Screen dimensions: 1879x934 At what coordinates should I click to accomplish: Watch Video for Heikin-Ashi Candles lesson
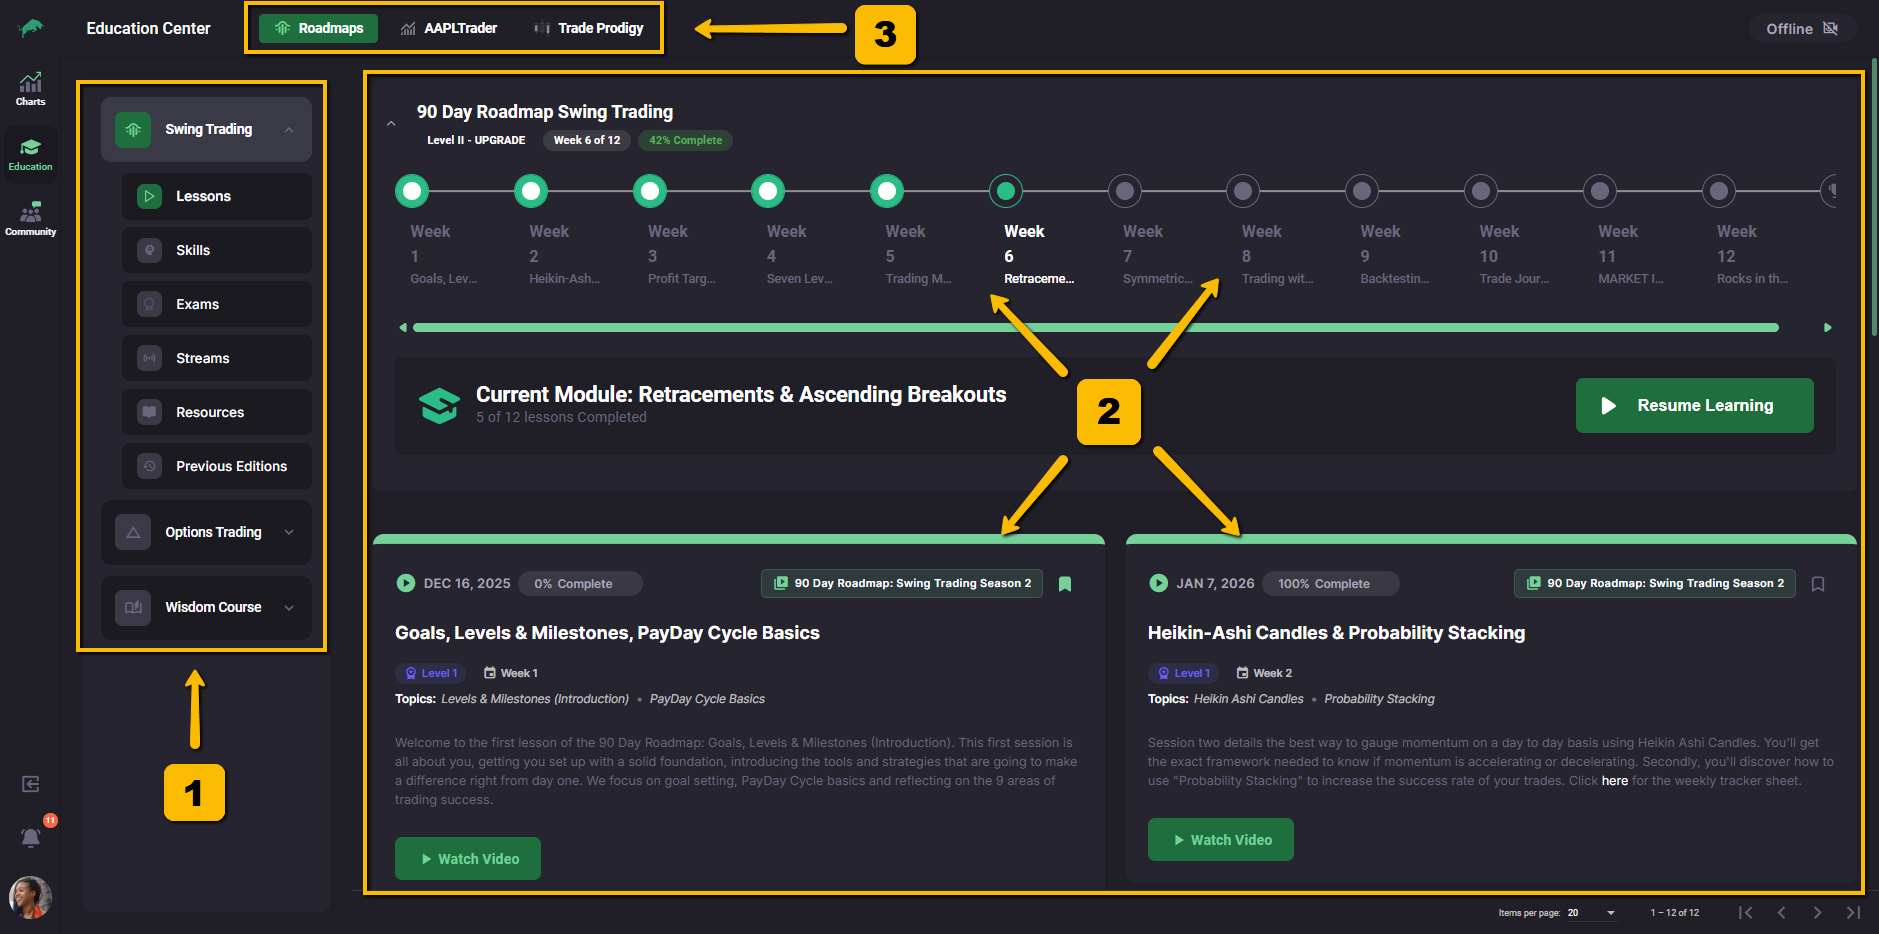1220,840
